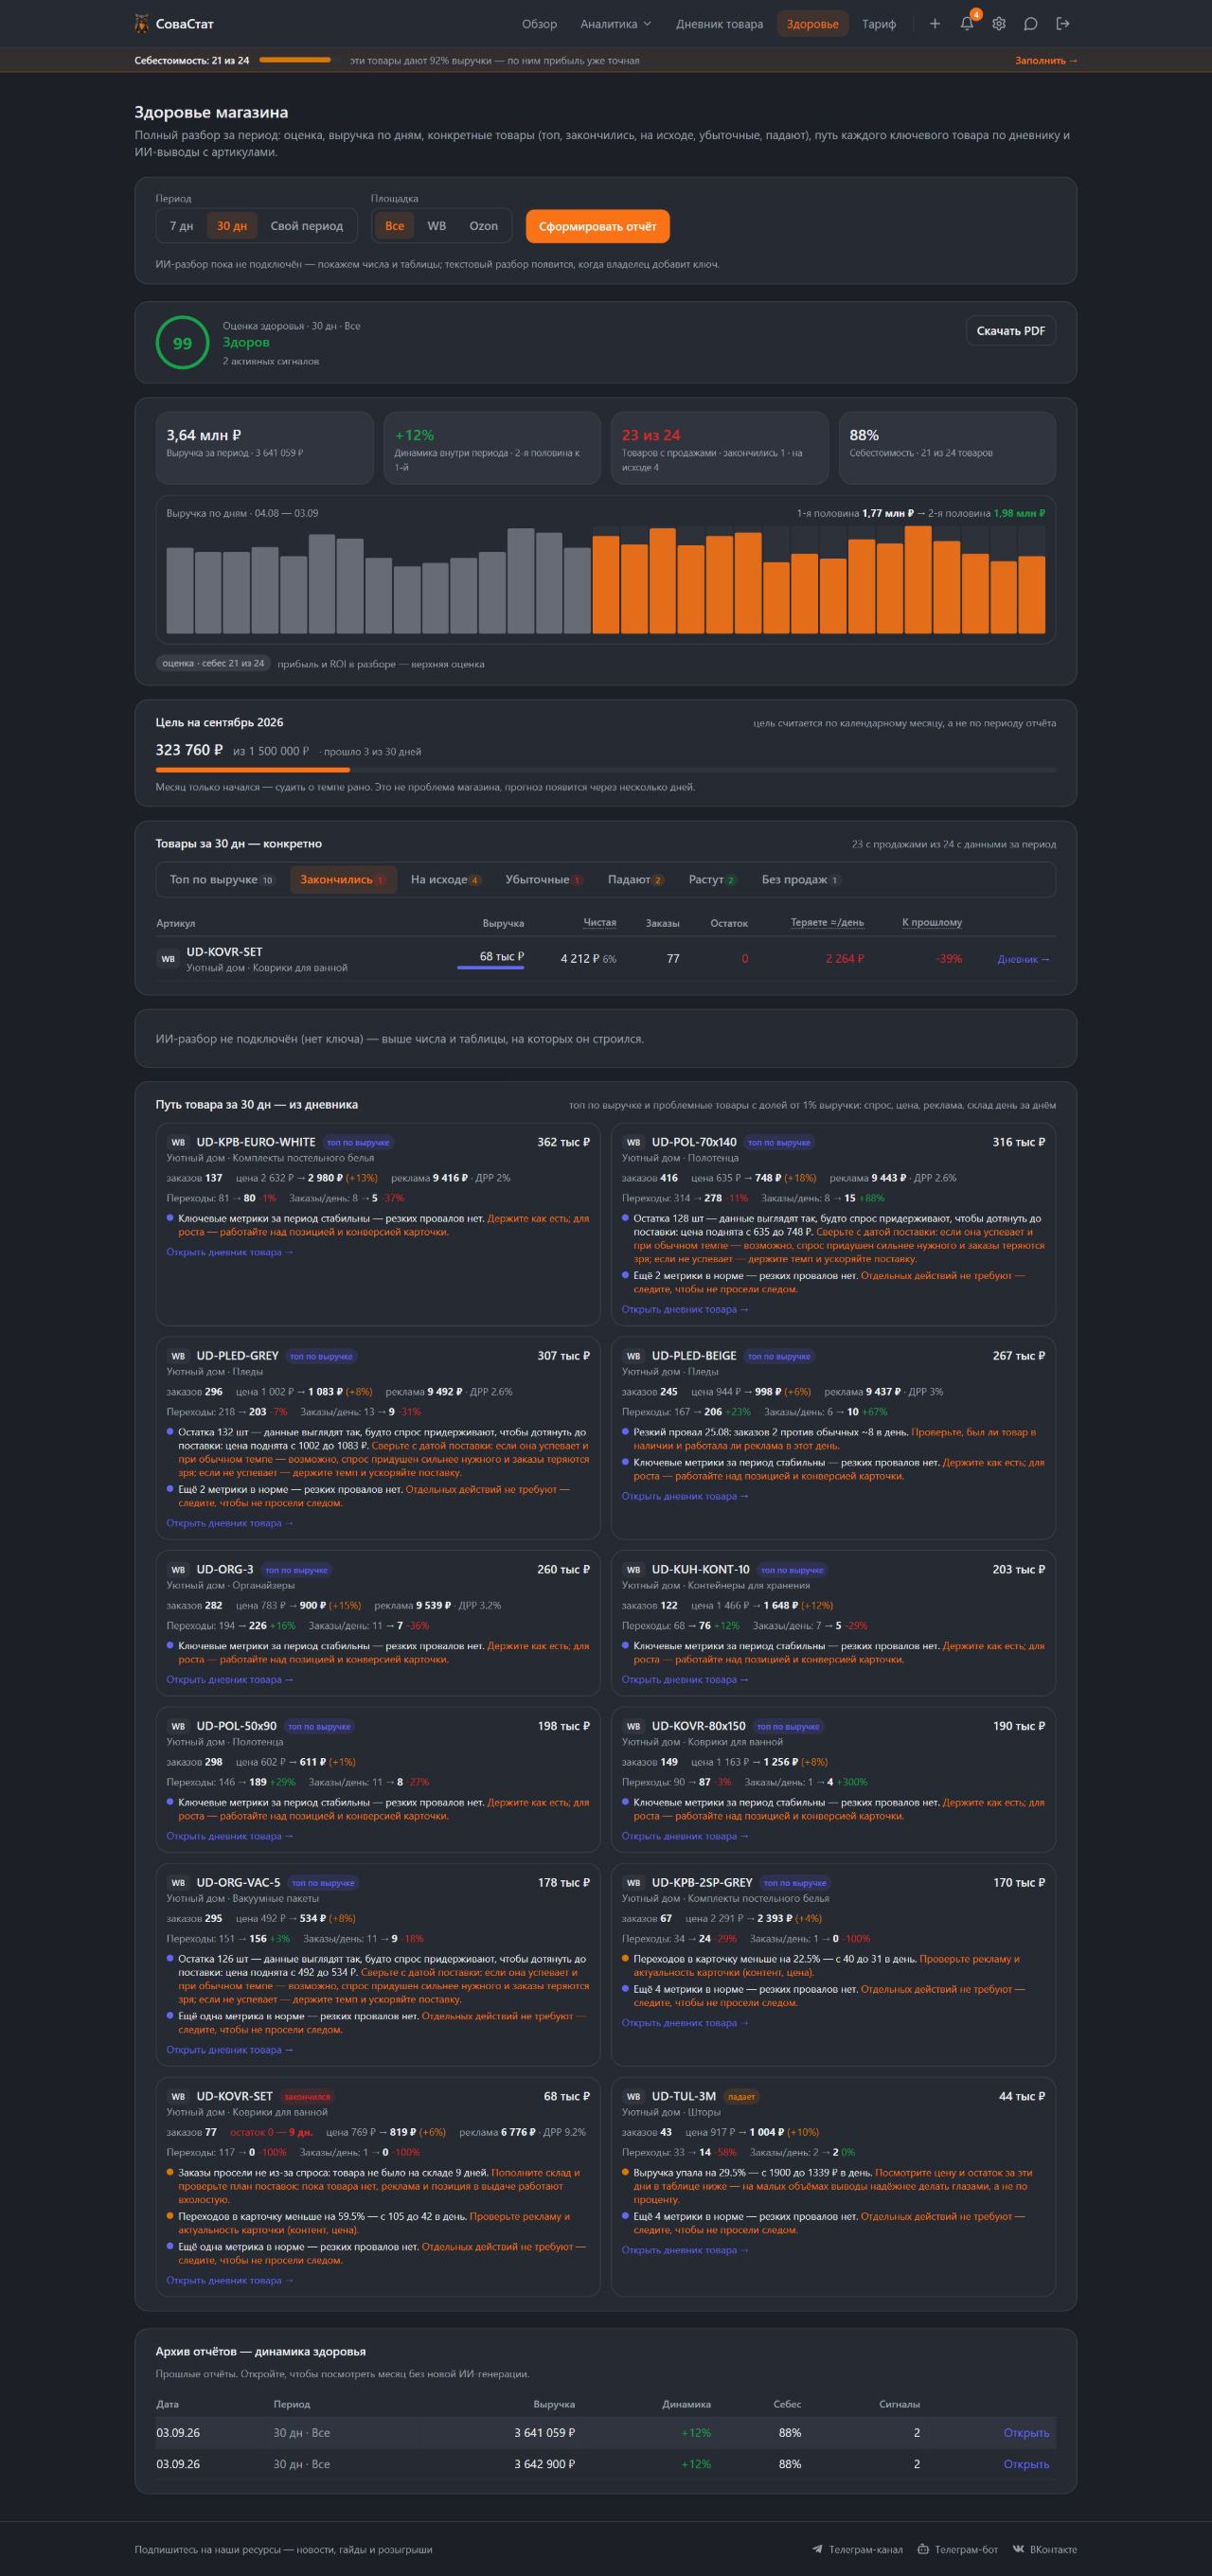Filter report by WB marketplace
The width and height of the screenshot is (1212, 2576).
(437, 226)
